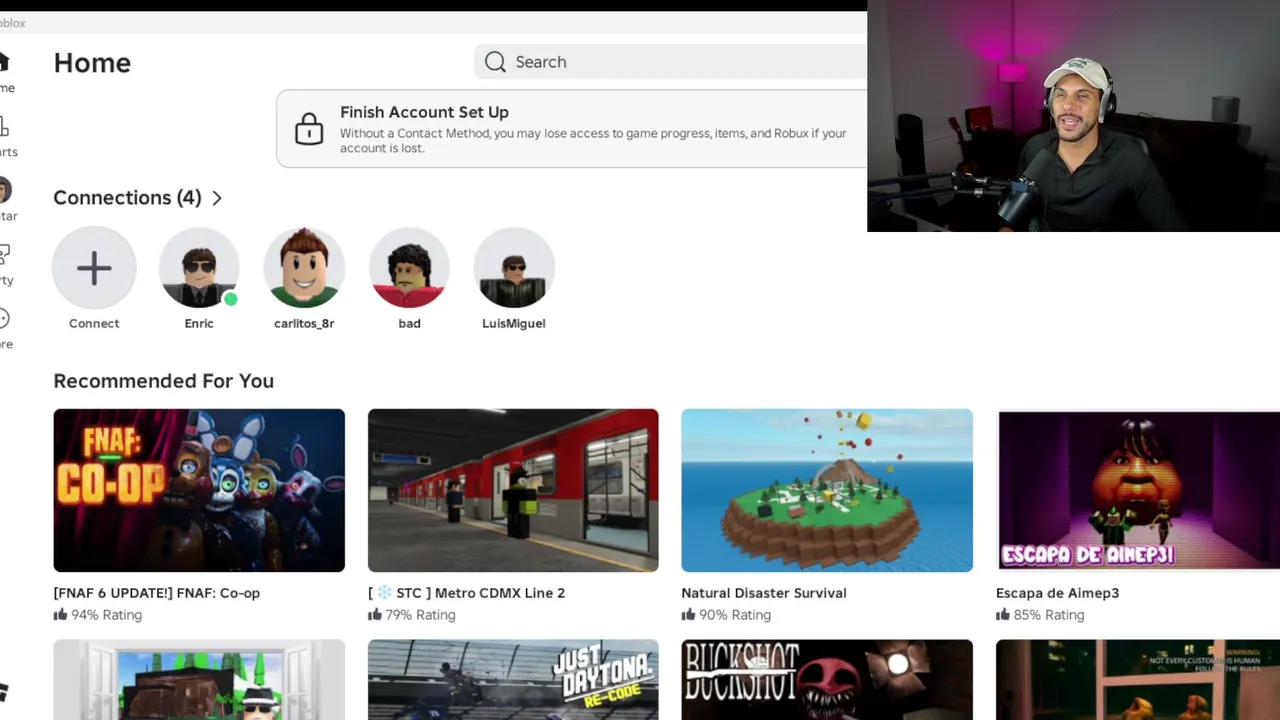Open Just Daytona Re-Code thumbnail

(x=513, y=680)
